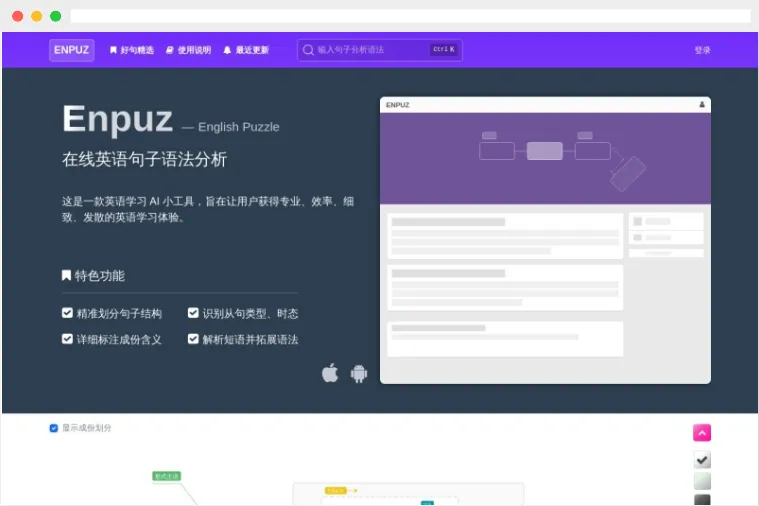Click the checkmark tool button on right
This screenshot has width=759, height=506.
(x=702, y=460)
